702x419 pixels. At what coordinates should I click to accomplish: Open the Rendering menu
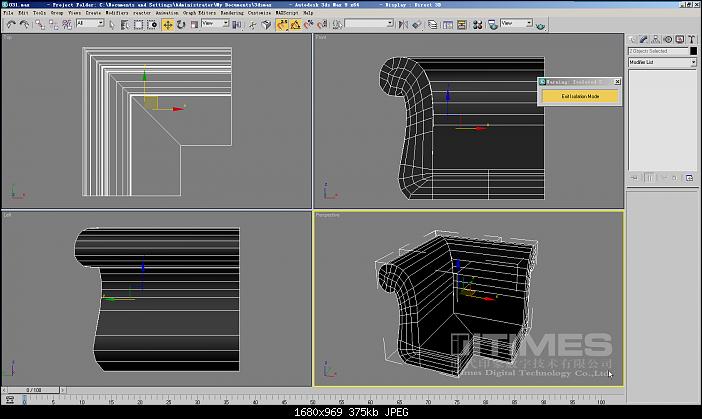(232, 13)
